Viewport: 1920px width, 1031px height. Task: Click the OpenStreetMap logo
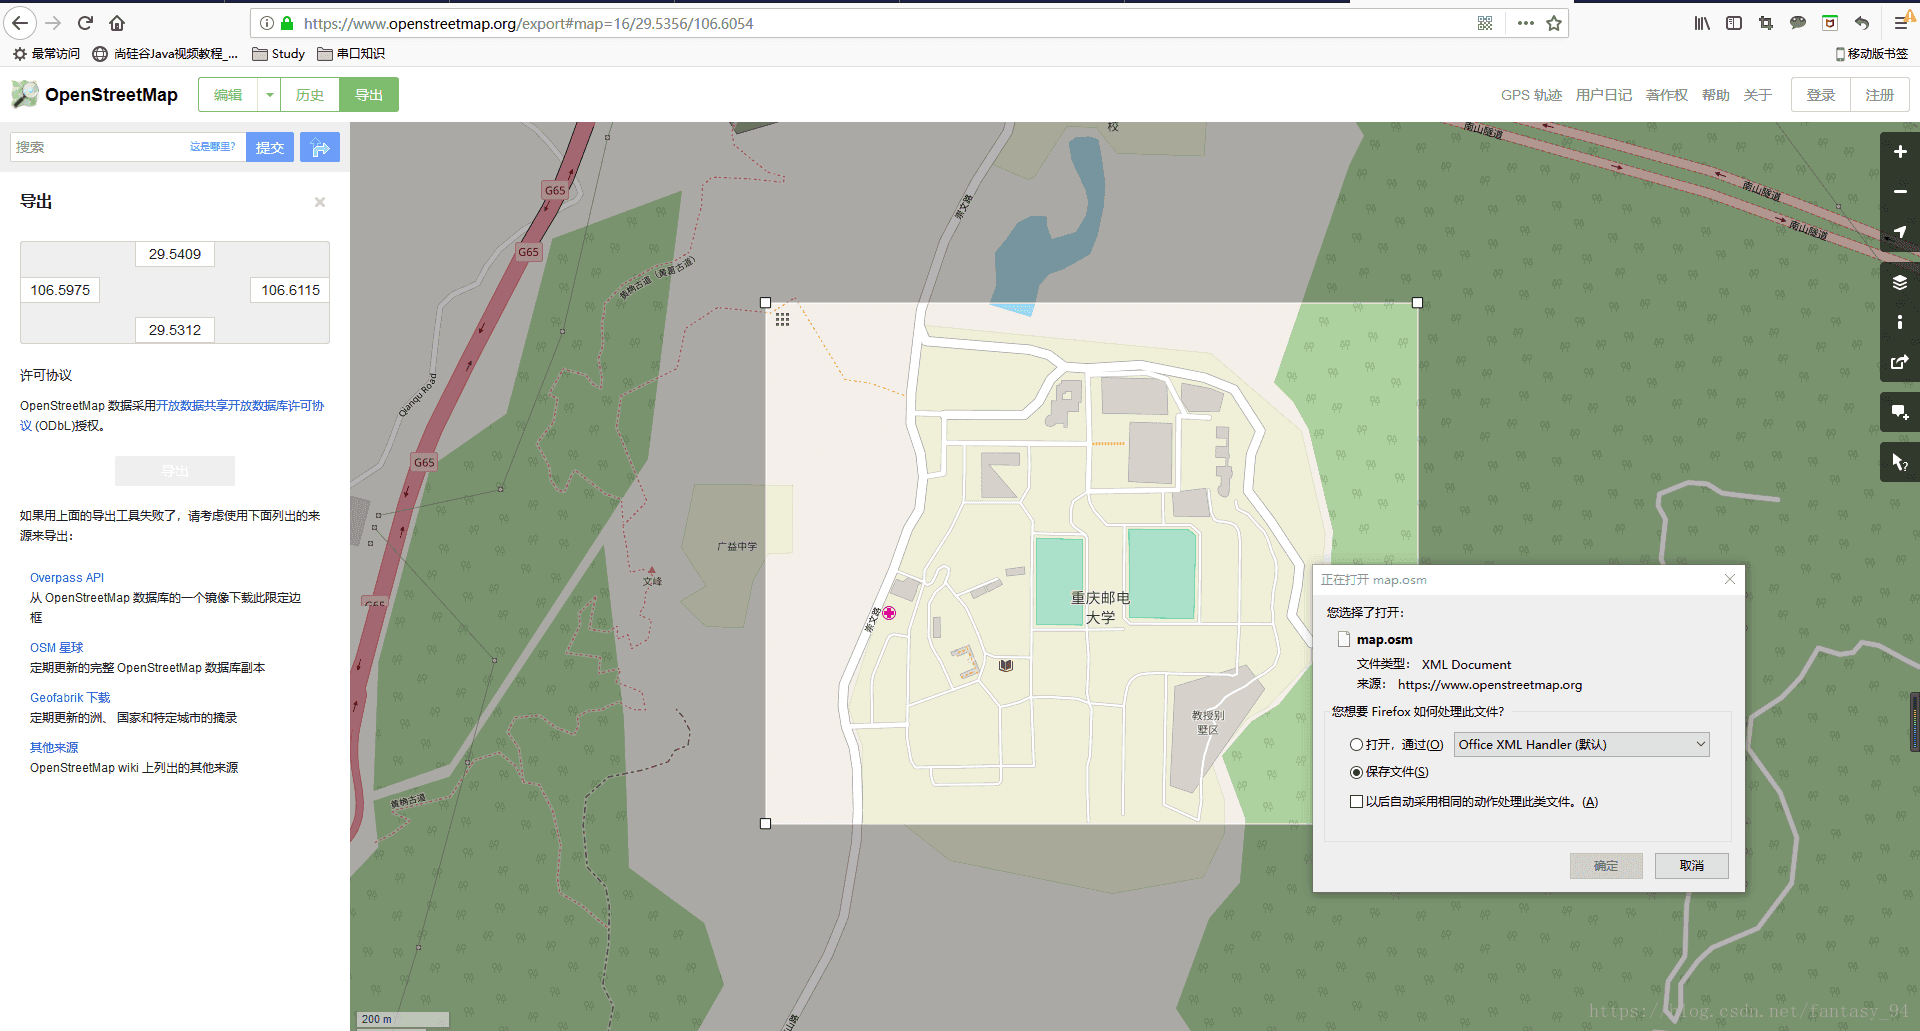pyautogui.click(x=94, y=95)
